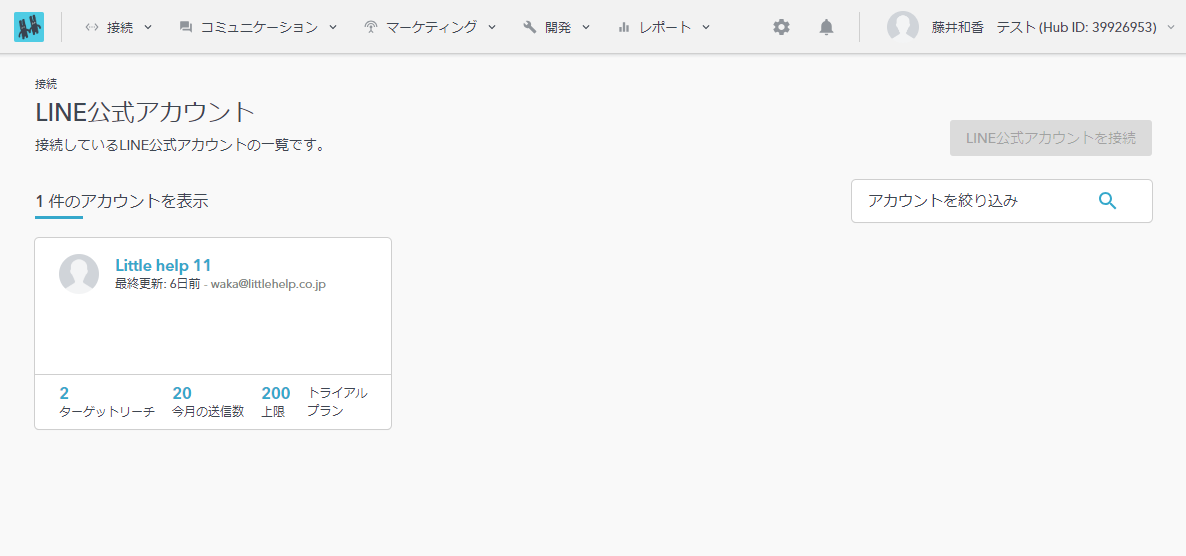Open the コミュニケーション menu
1186x556 pixels.
coord(259,27)
